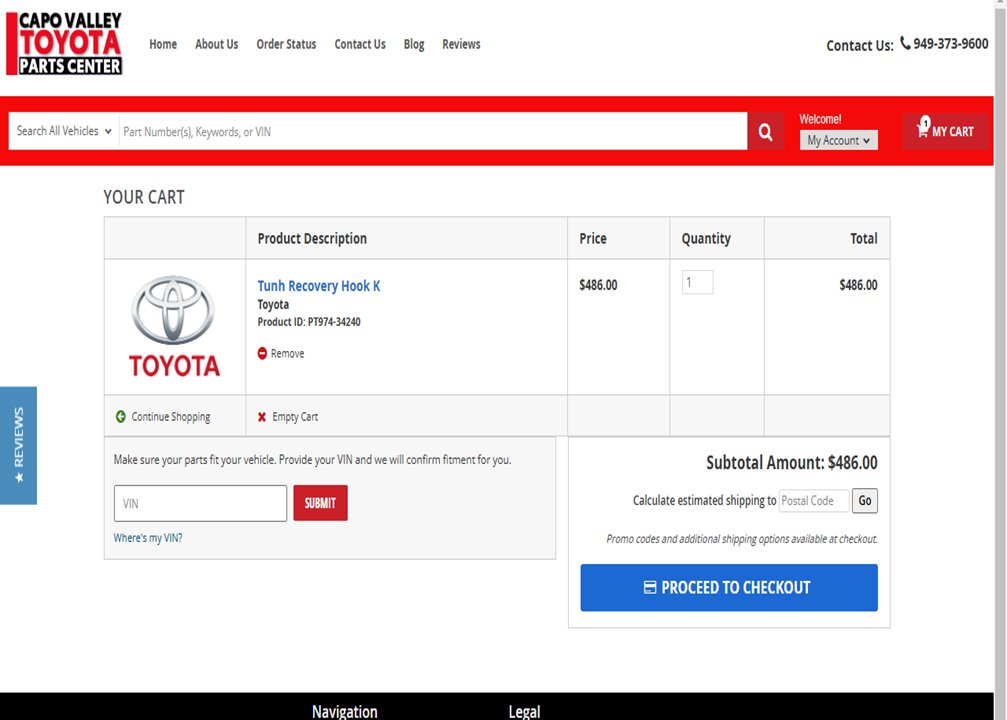
Task: Go to the Home menu item
Action: tap(163, 44)
